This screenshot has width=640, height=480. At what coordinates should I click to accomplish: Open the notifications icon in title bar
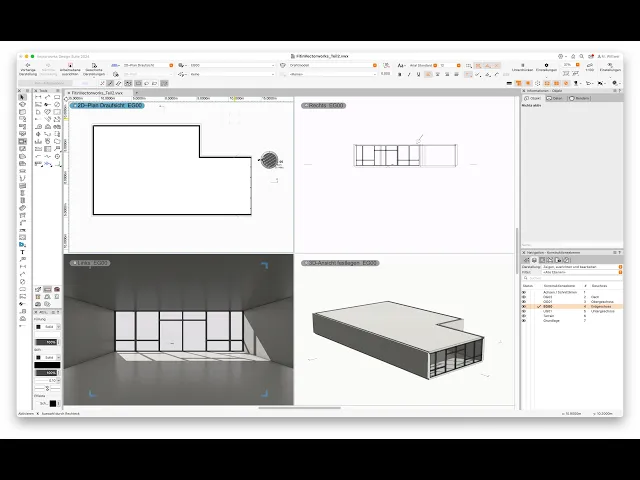pos(590,56)
